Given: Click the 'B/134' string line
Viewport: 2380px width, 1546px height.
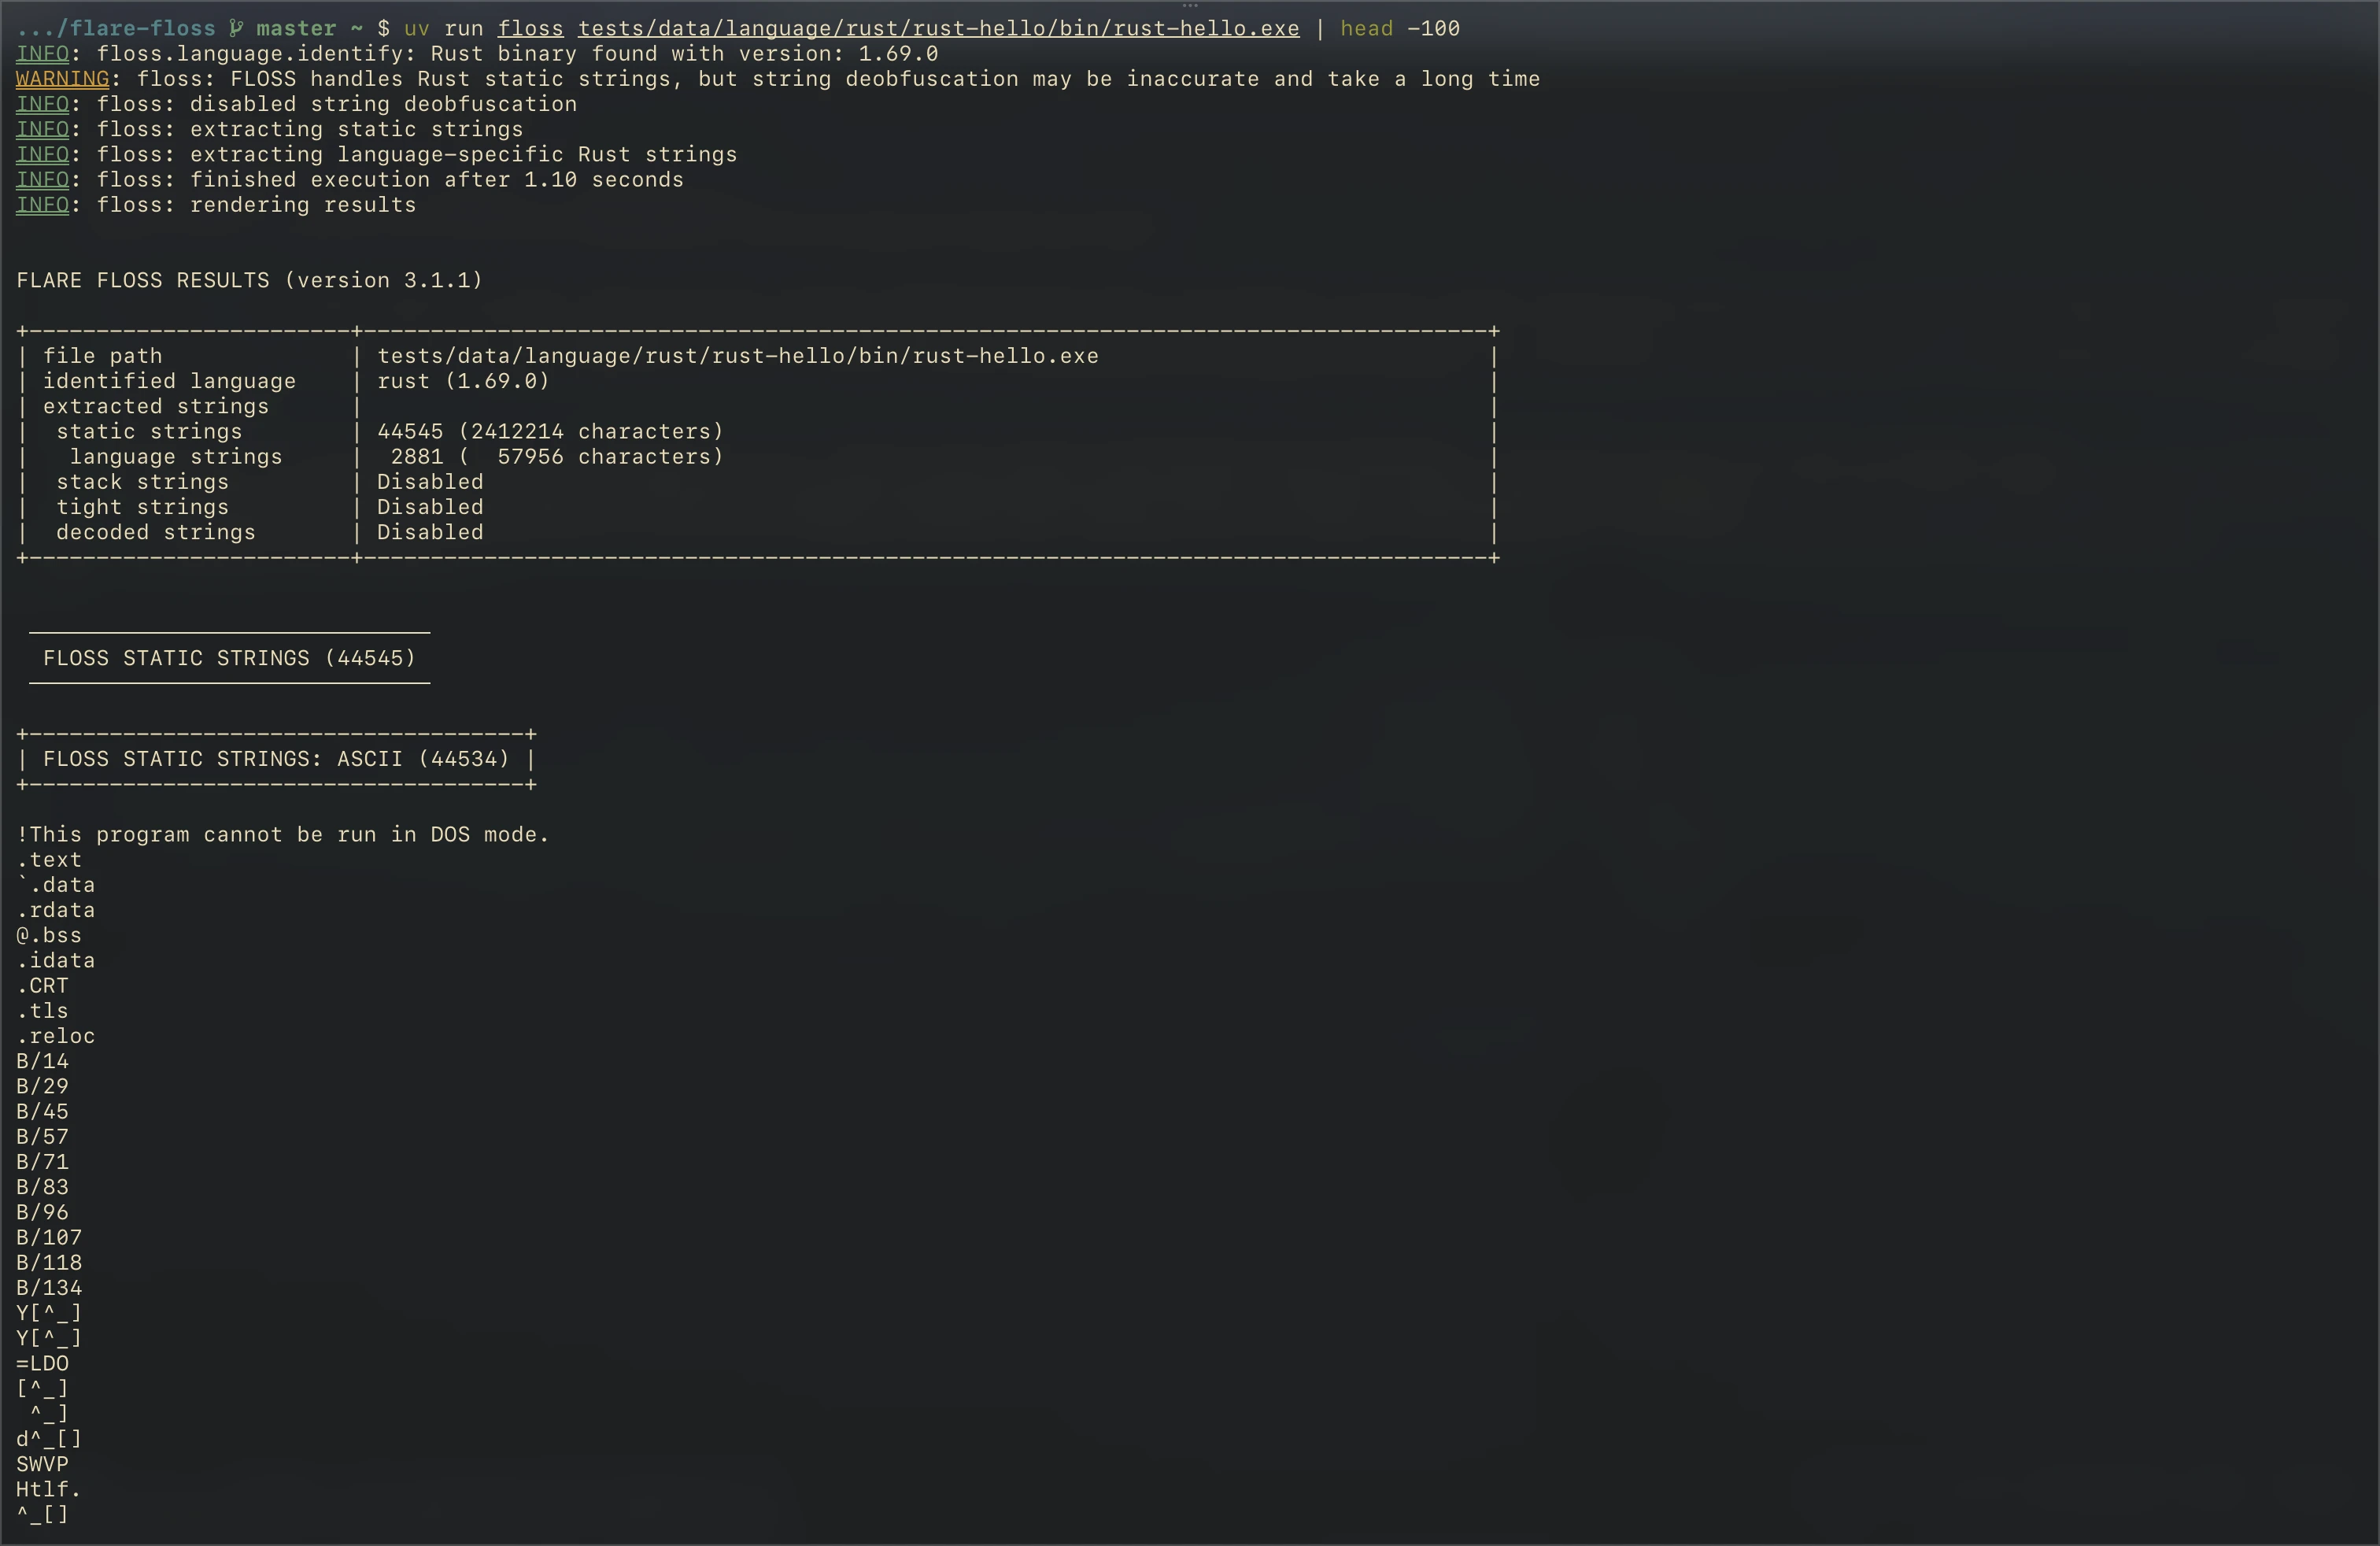Looking at the screenshot, I should point(49,1288).
